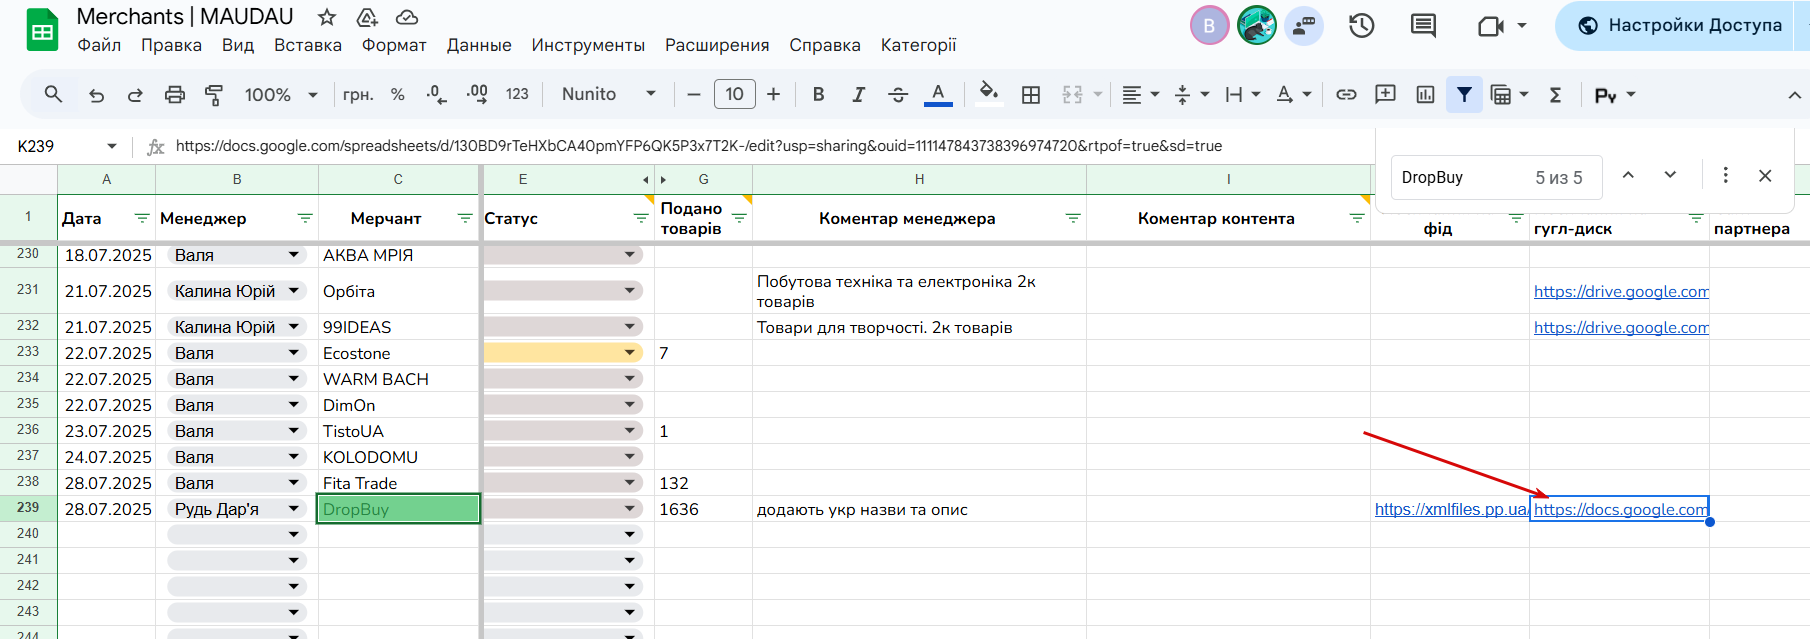Redo the last action
Screen dimensions: 1810x639
click(135, 94)
